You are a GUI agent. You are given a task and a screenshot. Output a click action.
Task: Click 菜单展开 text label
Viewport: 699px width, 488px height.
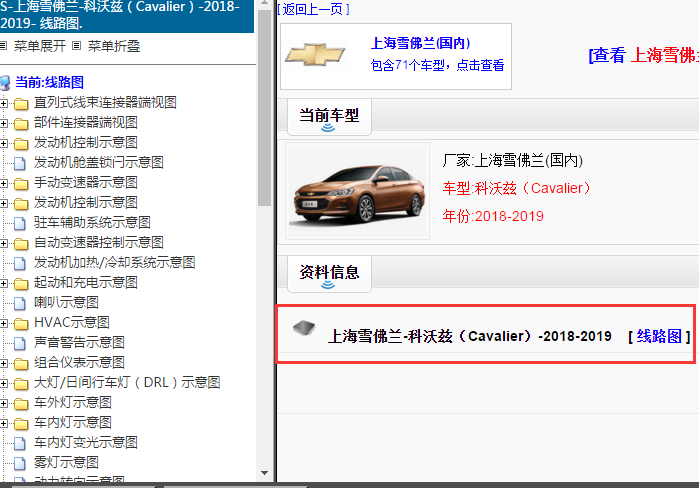pos(40,46)
